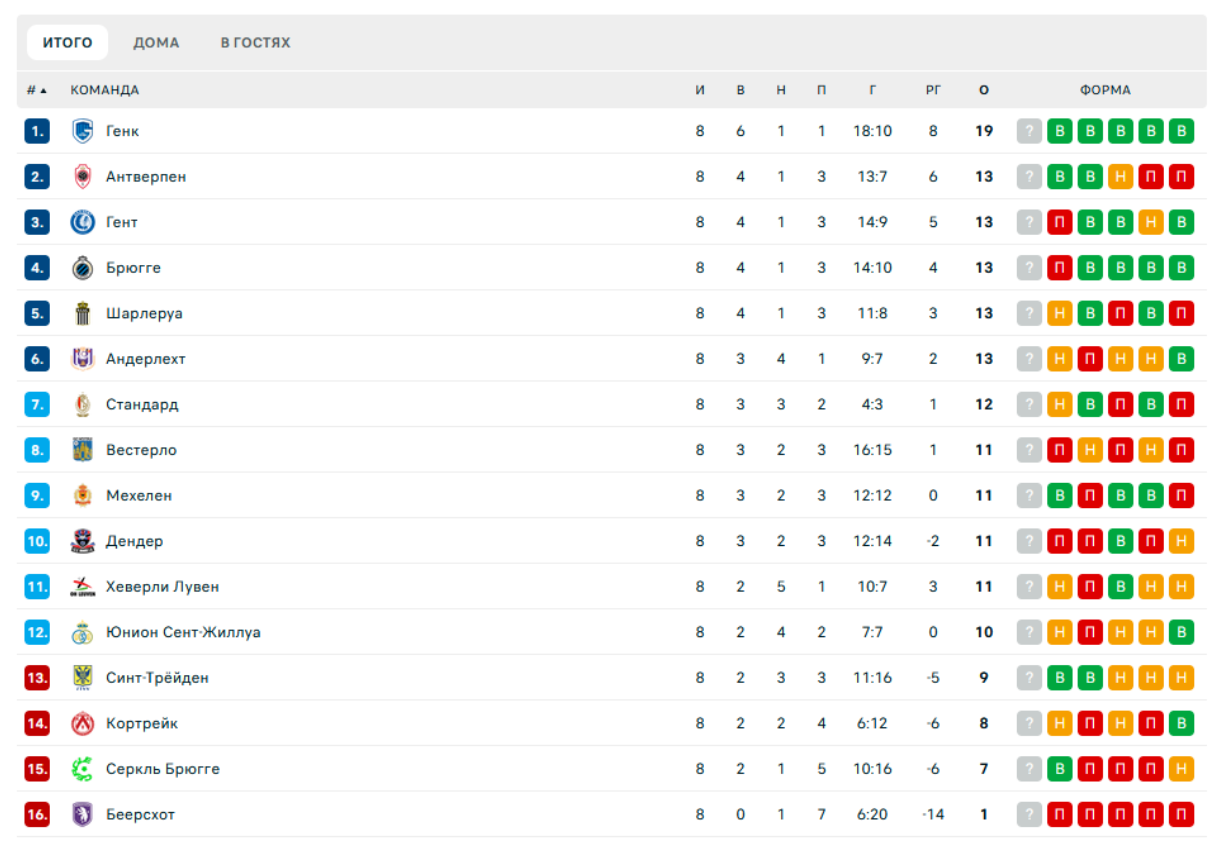
Task: Click Гент's orange Н form badge
Action: (x=1151, y=223)
